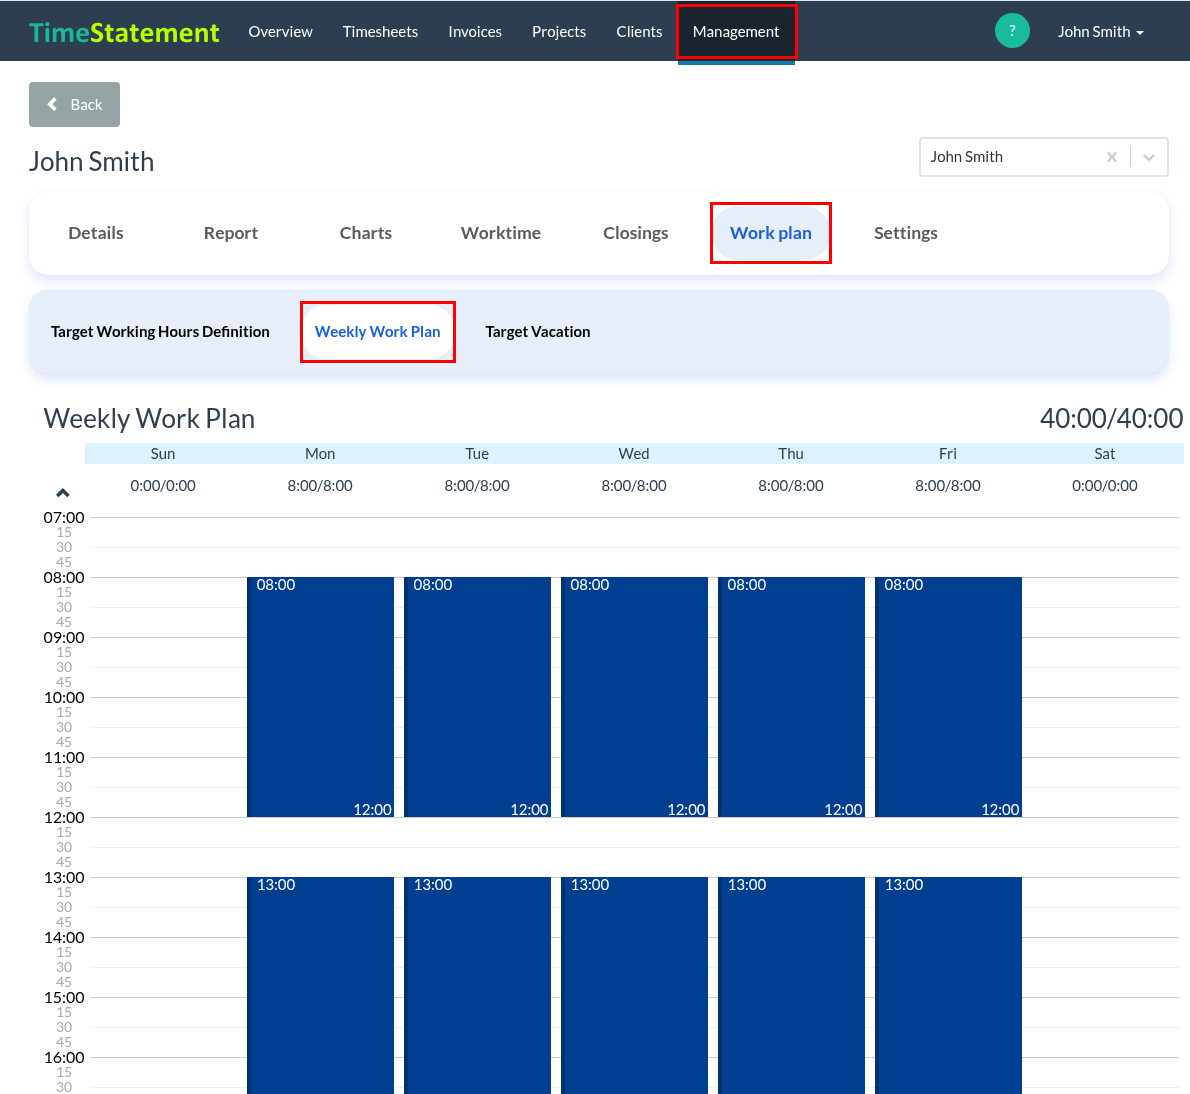Click Monday's 8:00/8:00 hours value
1190x1094 pixels.
click(320, 486)
